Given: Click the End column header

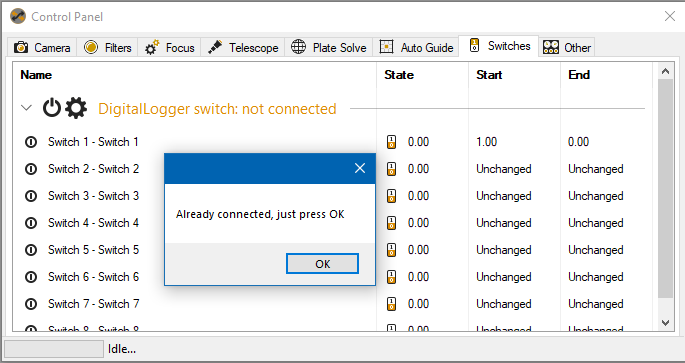Looking at the screenshot, I should point(579,75).
